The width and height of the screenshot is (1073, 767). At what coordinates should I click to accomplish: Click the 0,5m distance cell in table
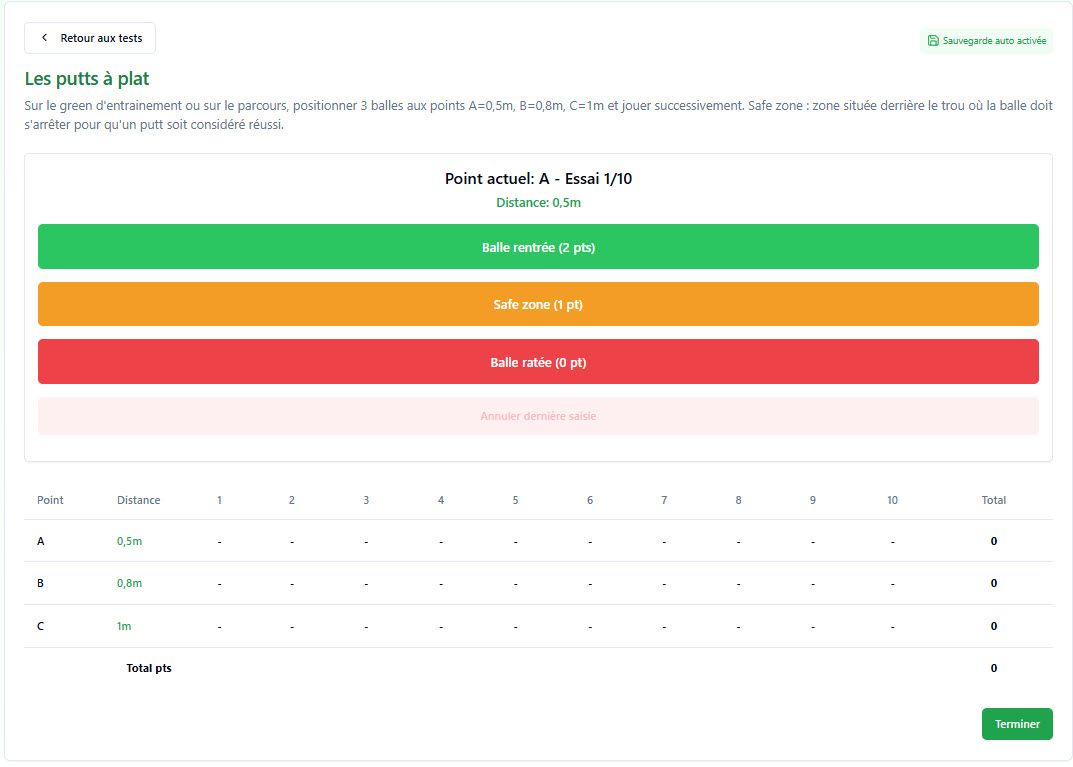(129, 541)
